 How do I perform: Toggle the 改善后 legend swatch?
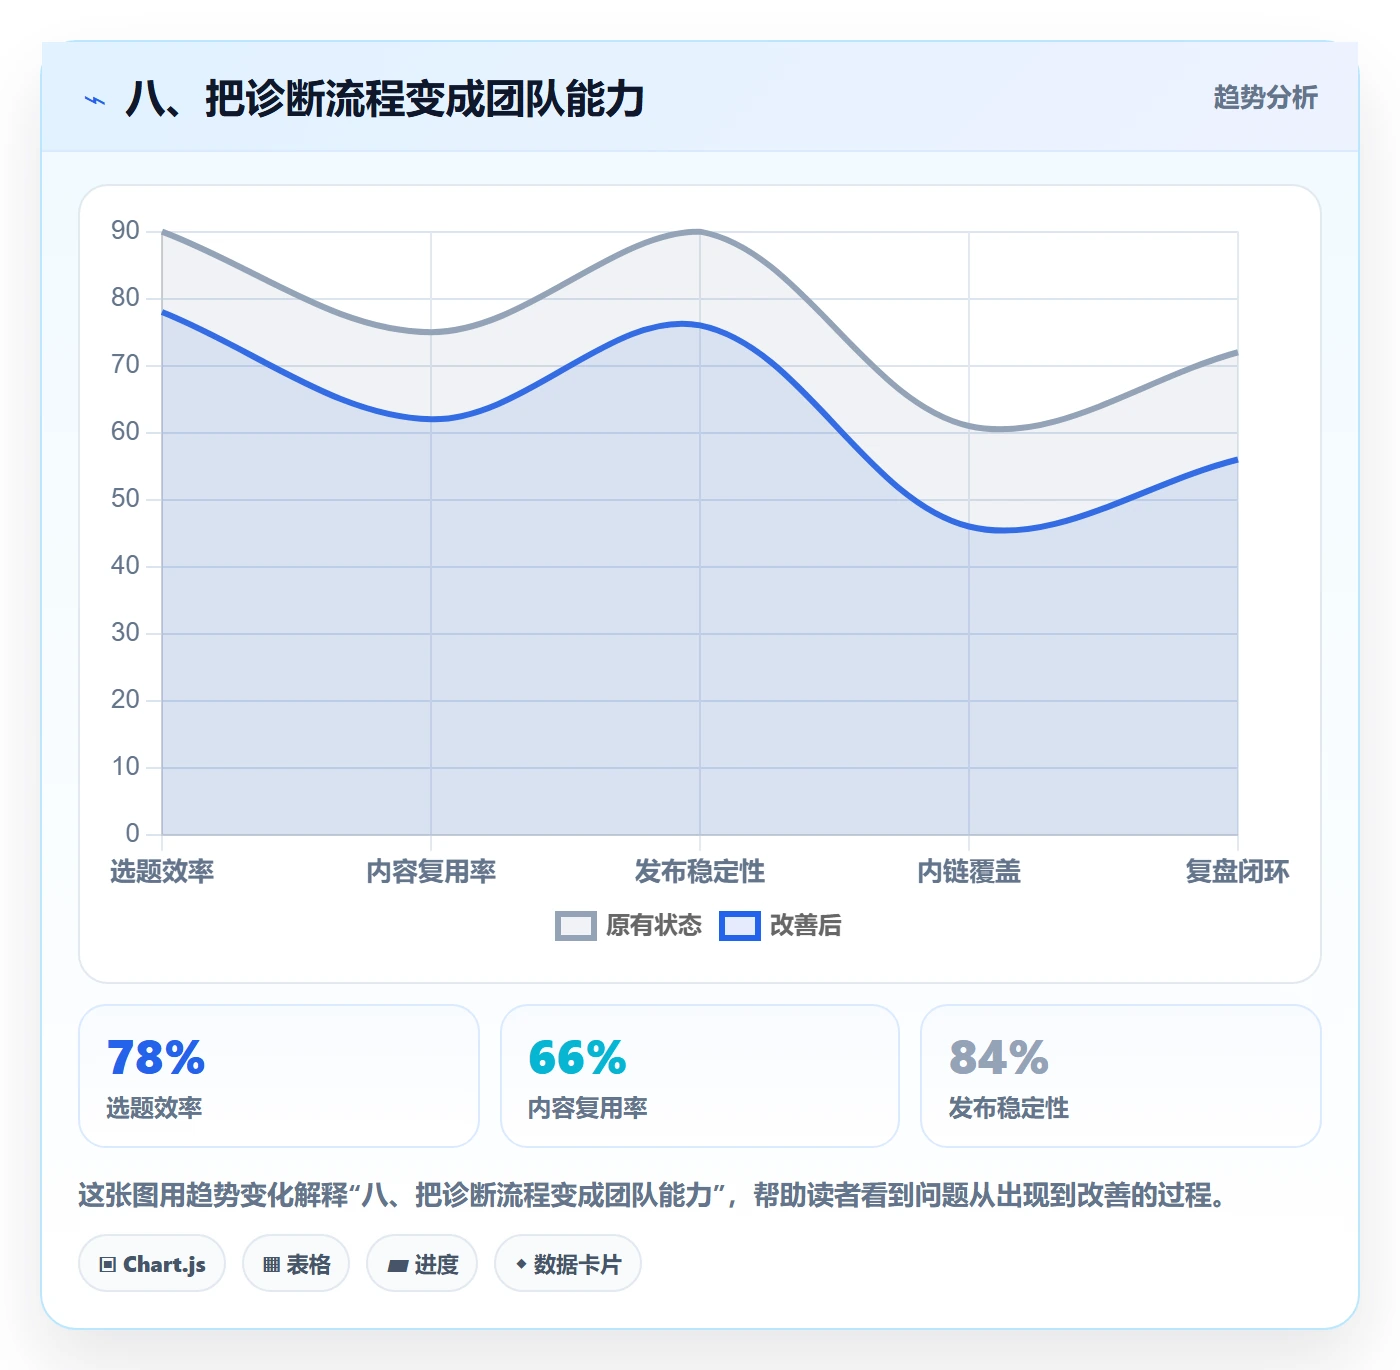tap(740, 926)
